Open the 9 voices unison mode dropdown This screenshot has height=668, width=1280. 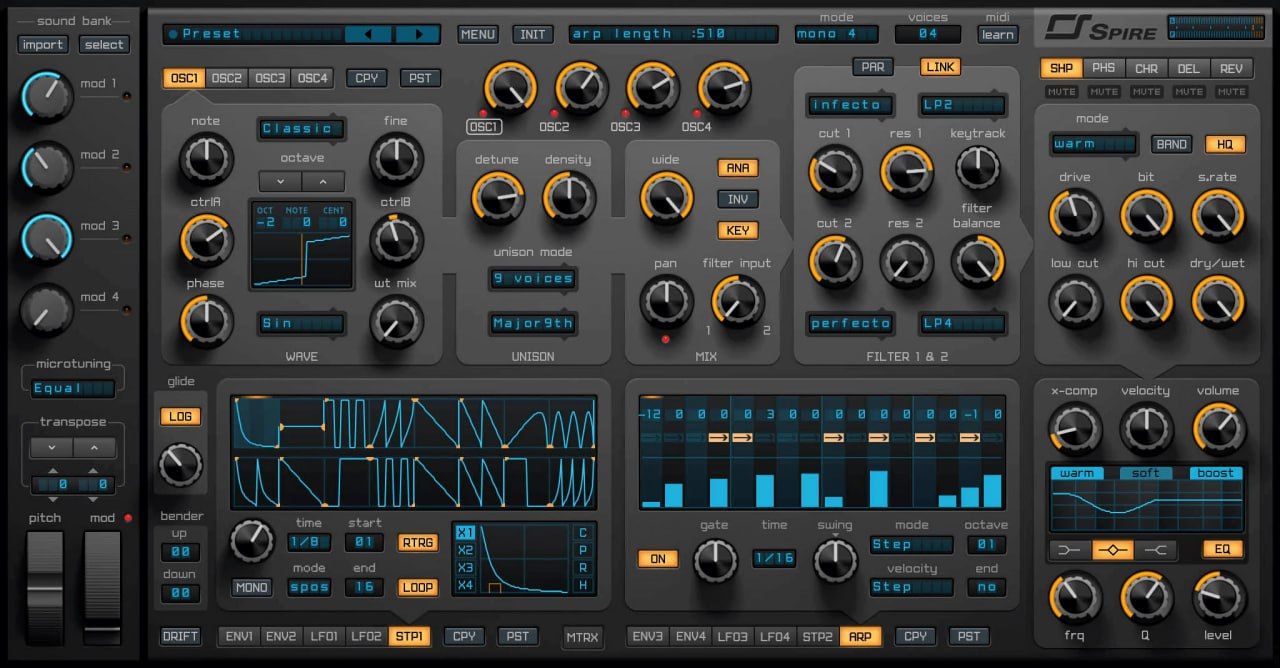(x=532, y=278)
